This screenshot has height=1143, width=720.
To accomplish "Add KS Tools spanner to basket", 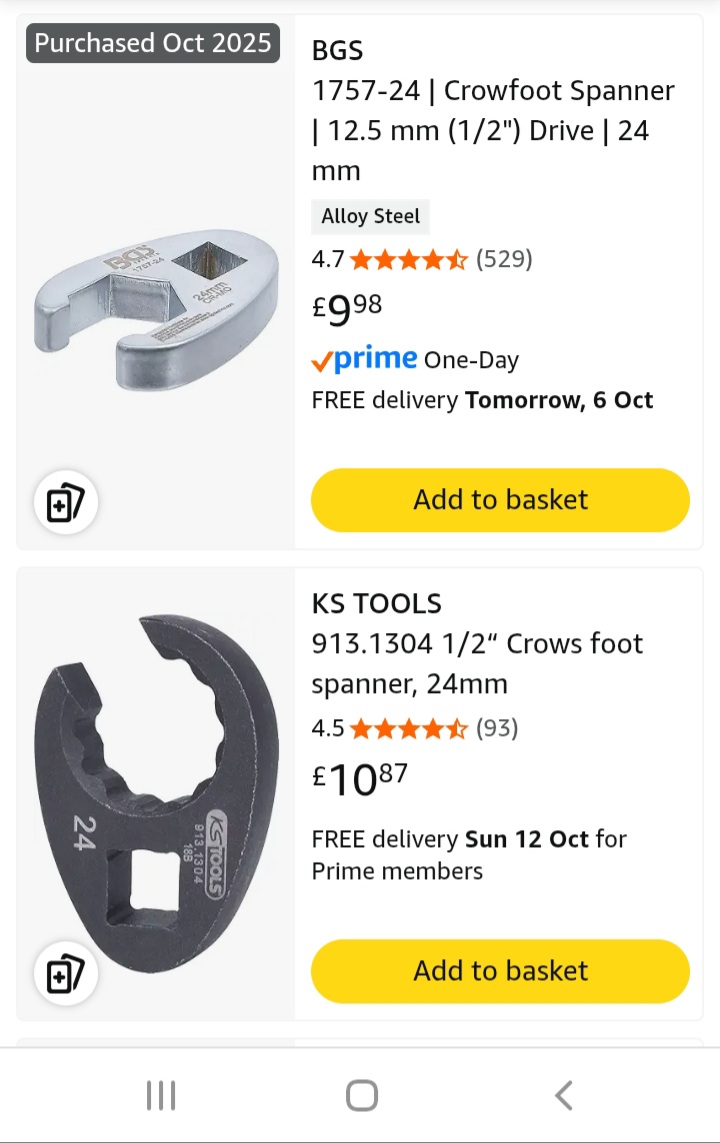I will [500, 970].
